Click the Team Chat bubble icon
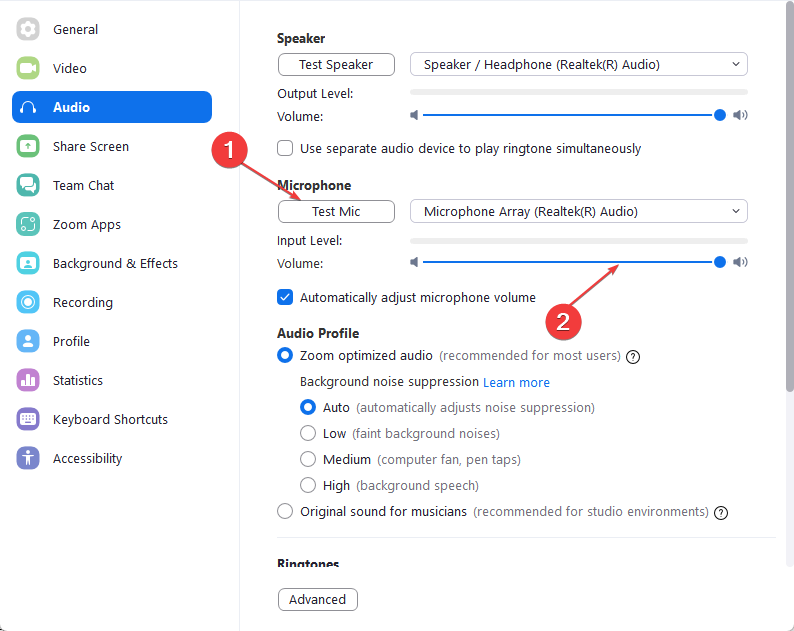This screenshot has height=631, width=794. coord(28,186)
